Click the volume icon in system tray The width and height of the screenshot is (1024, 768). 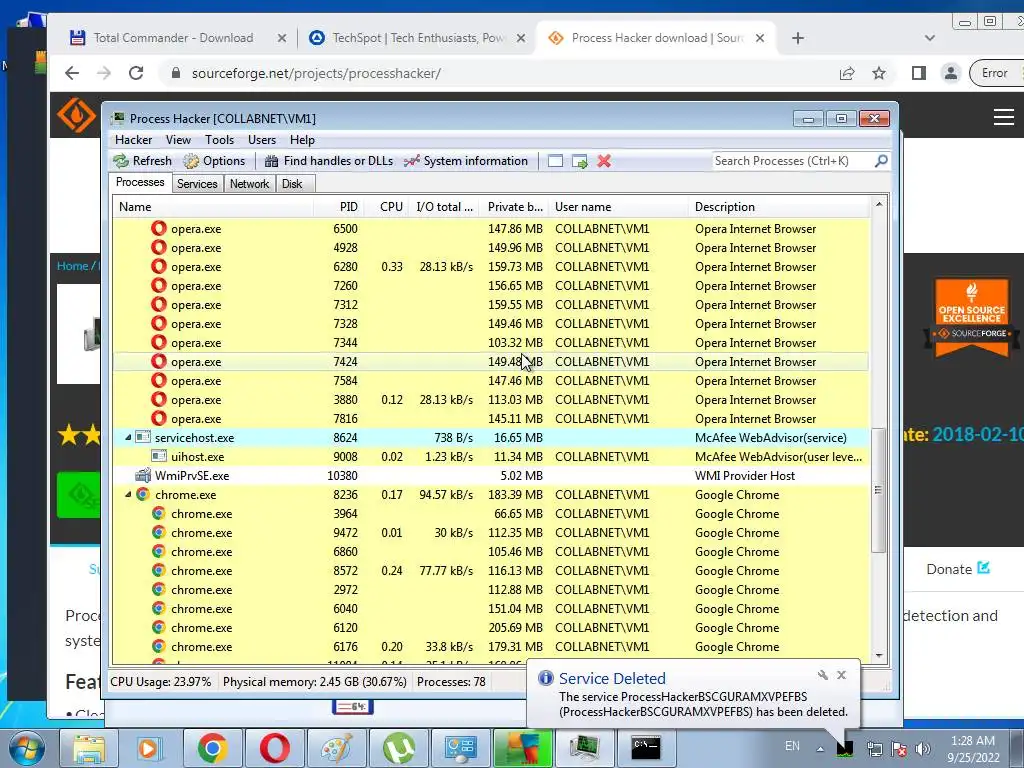pos(923,748)
